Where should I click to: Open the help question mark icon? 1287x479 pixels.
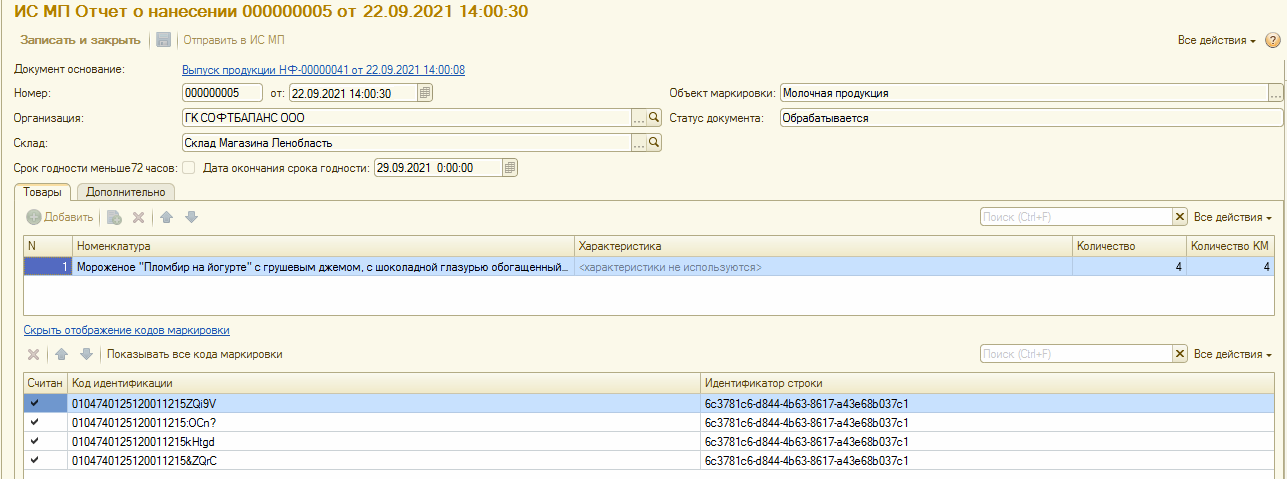[x=1272, y=40]
